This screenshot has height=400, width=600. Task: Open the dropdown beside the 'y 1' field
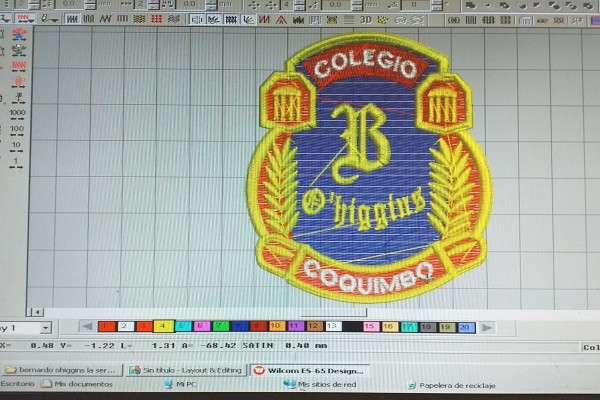[x=45, y=328]
